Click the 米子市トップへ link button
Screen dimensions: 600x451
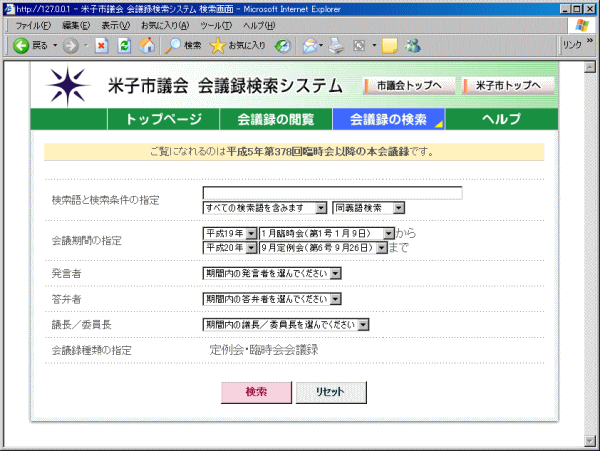[x=508, y=85]
